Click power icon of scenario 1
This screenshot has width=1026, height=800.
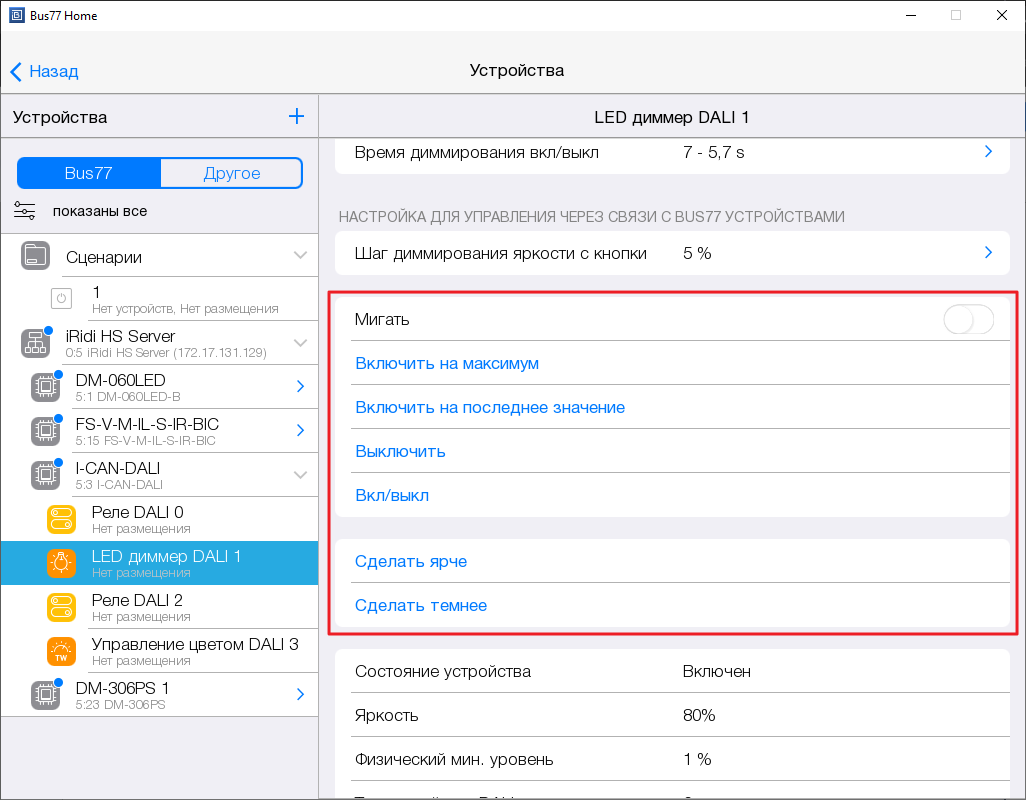(61, 299)
